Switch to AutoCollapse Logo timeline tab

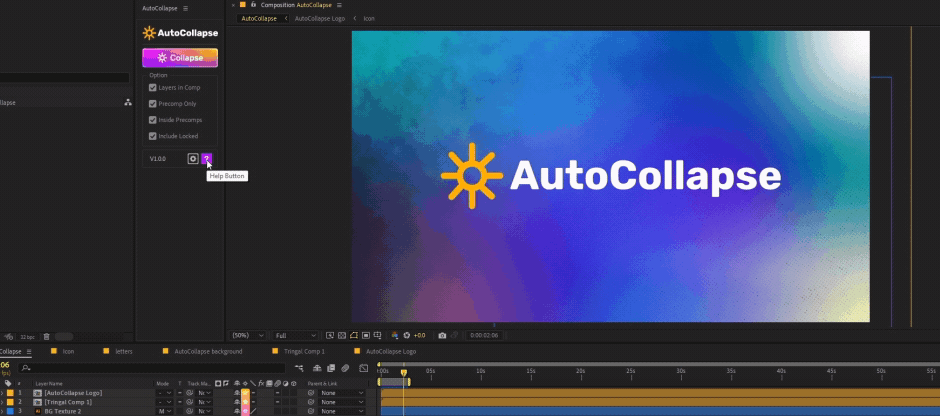click(x=391, y=351)
